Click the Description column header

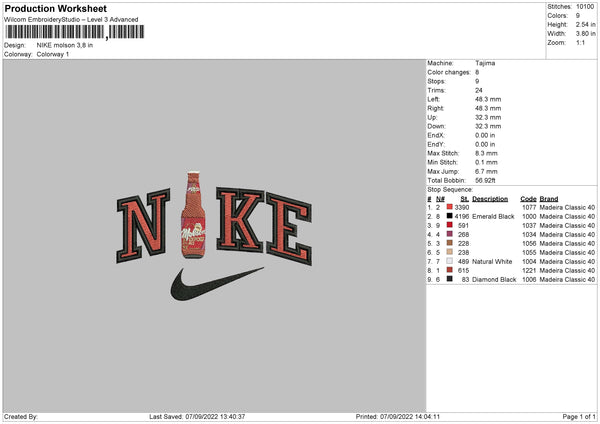coord(490,199)
